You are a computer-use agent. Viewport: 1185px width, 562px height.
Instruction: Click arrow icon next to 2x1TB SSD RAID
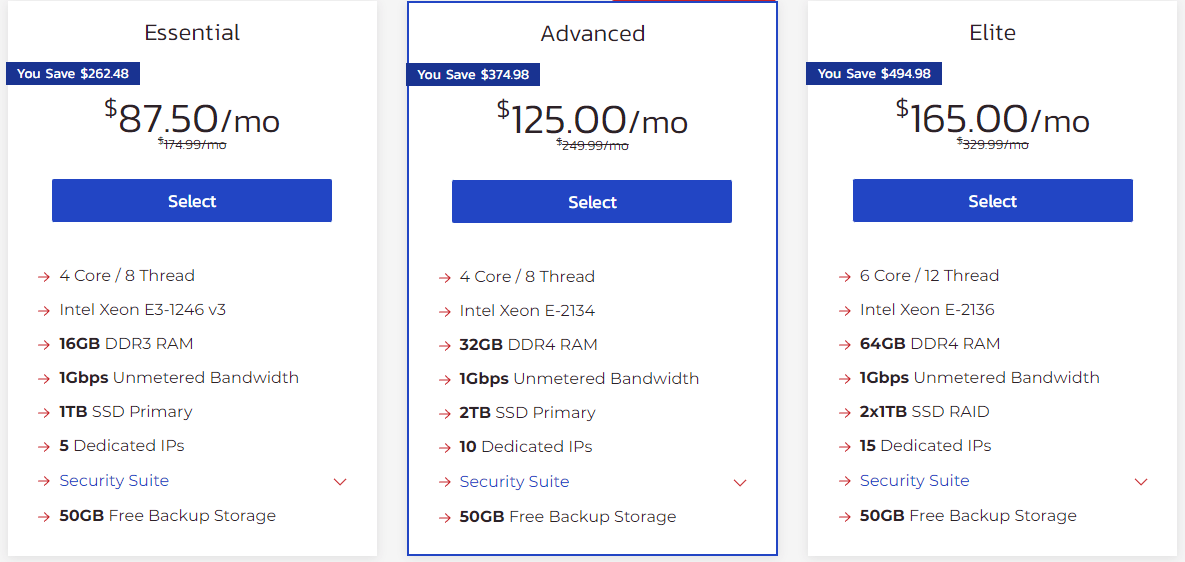[x=845, y=412]
